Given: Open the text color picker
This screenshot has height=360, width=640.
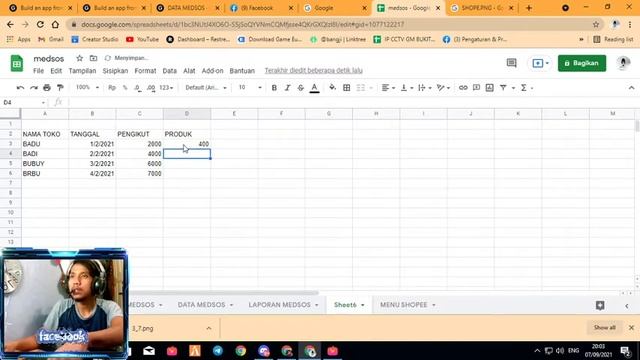Looking at the screenshot, I should pos(314,88).
